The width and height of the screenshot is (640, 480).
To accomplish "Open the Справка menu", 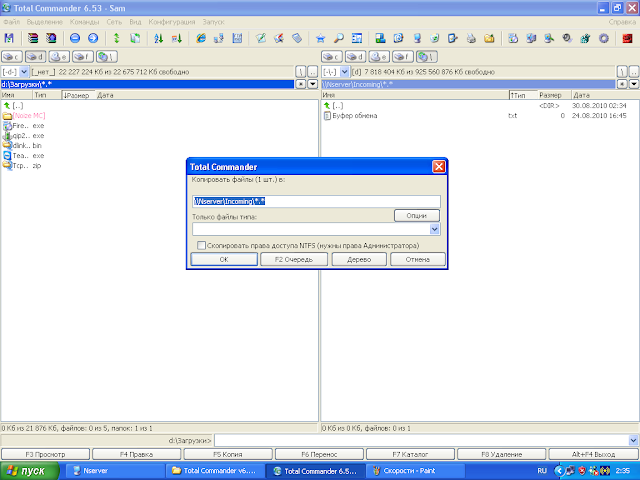I will (622, 22).
